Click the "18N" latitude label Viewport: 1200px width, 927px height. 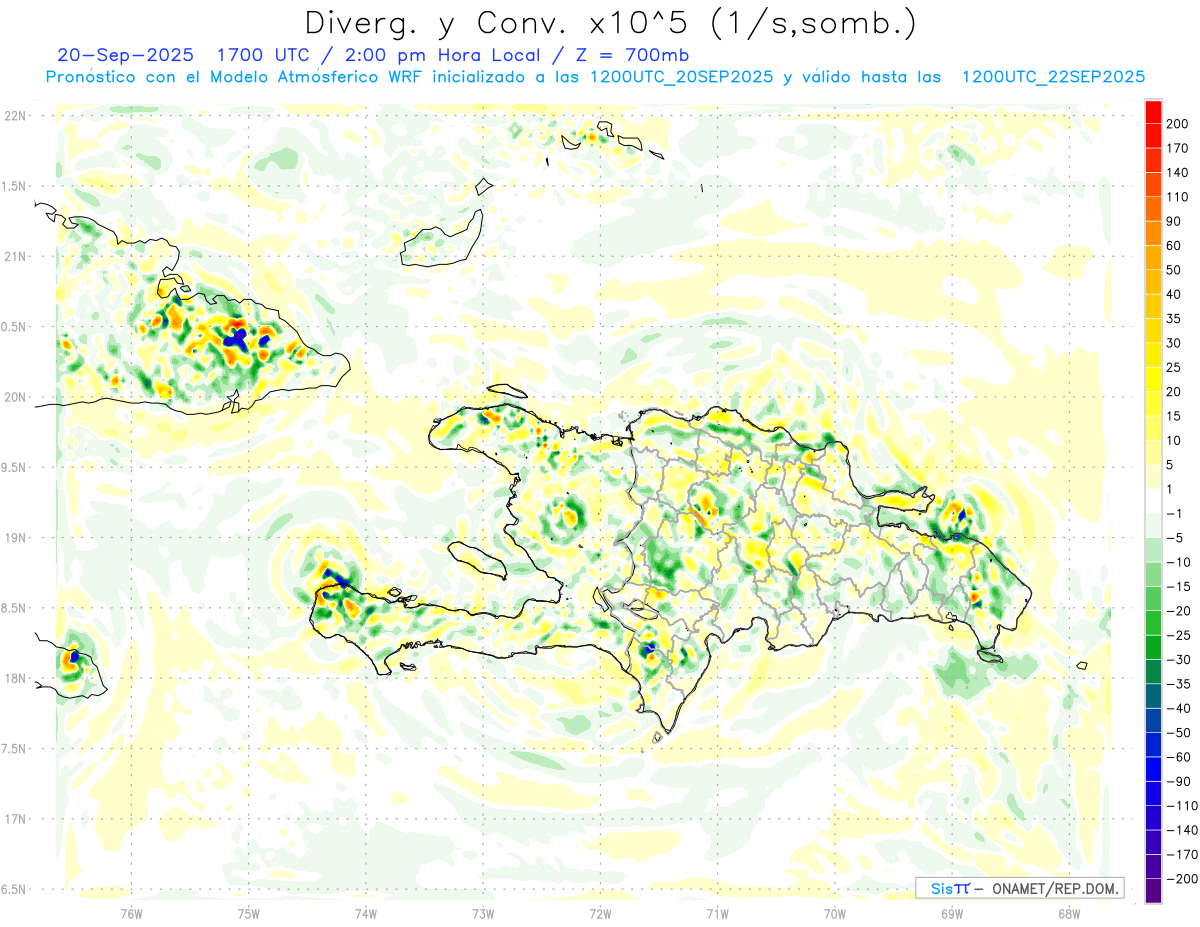click(15, 679)
